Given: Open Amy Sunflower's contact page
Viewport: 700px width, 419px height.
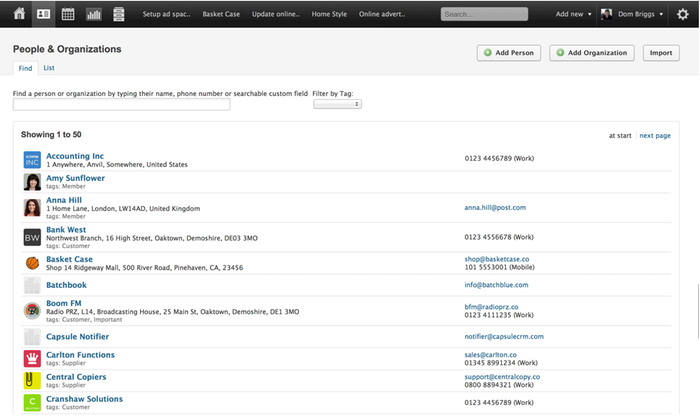Looking at the screenshot, I should 75,178.
